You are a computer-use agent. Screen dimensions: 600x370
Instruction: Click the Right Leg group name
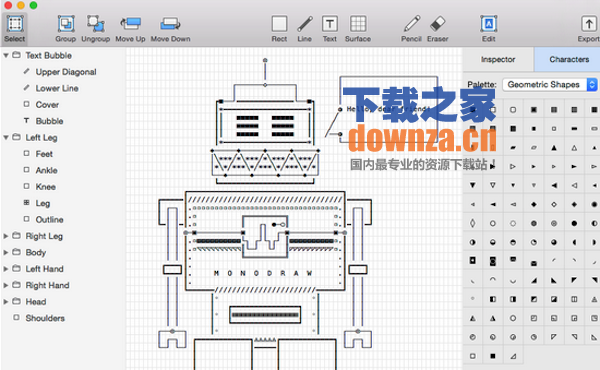pos(44,236)
